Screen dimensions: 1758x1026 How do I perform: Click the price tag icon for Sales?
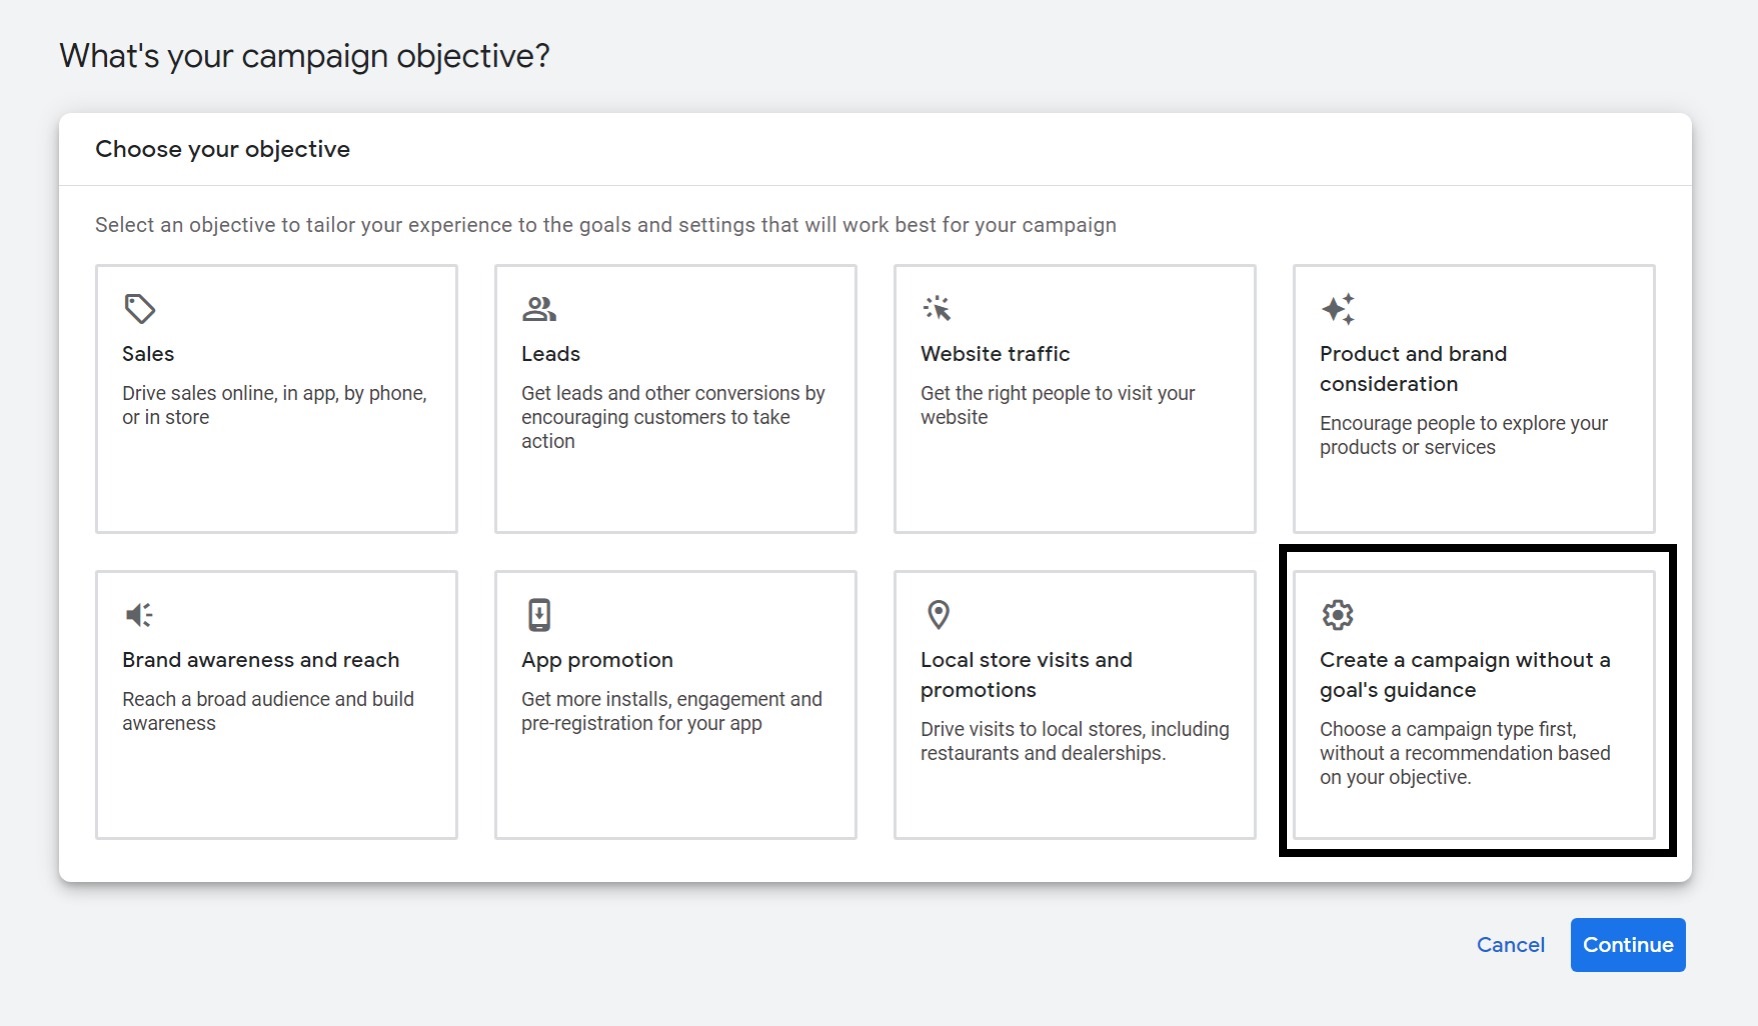click(x=139, y=309)
